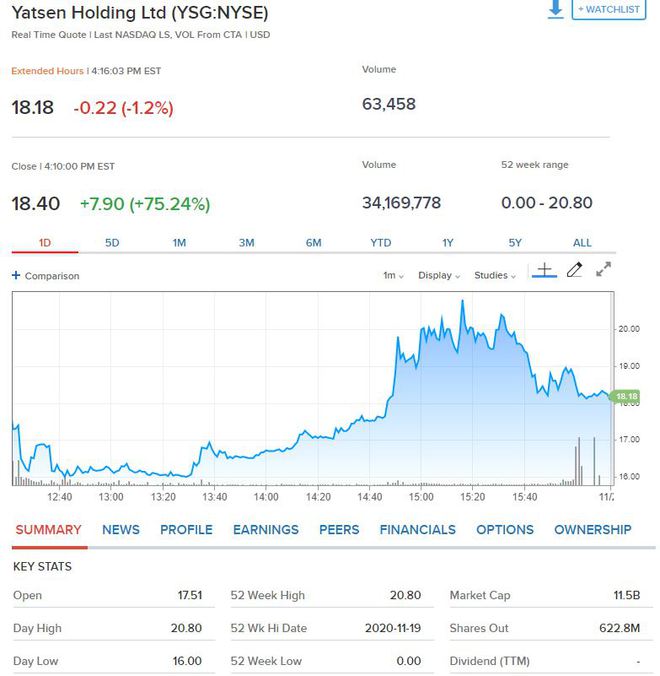View the OWNERSHIP tab
660x676 pixels.
(x=593, y=530)
